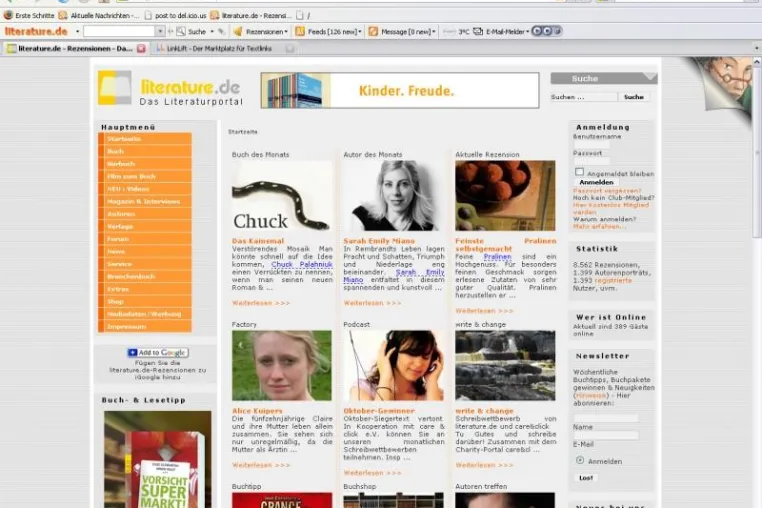This screenshot has height=508, width=762.
Task: Open Startseite in the Hauptmenü
Action: (145, 139)
